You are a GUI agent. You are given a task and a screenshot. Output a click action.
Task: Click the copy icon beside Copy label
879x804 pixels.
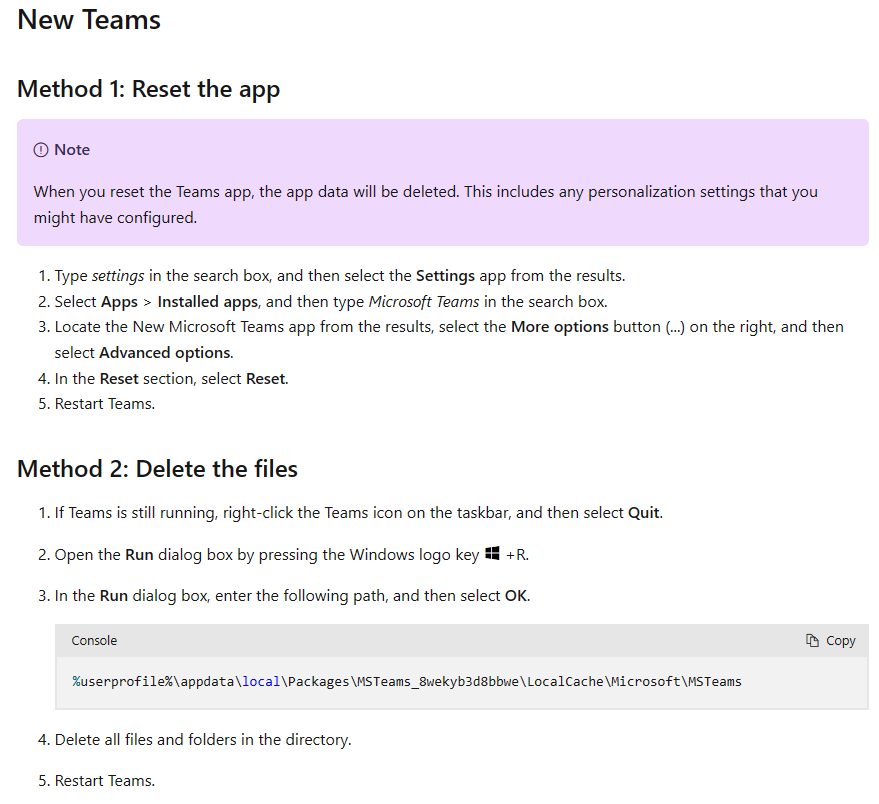(x=812, y=640)
